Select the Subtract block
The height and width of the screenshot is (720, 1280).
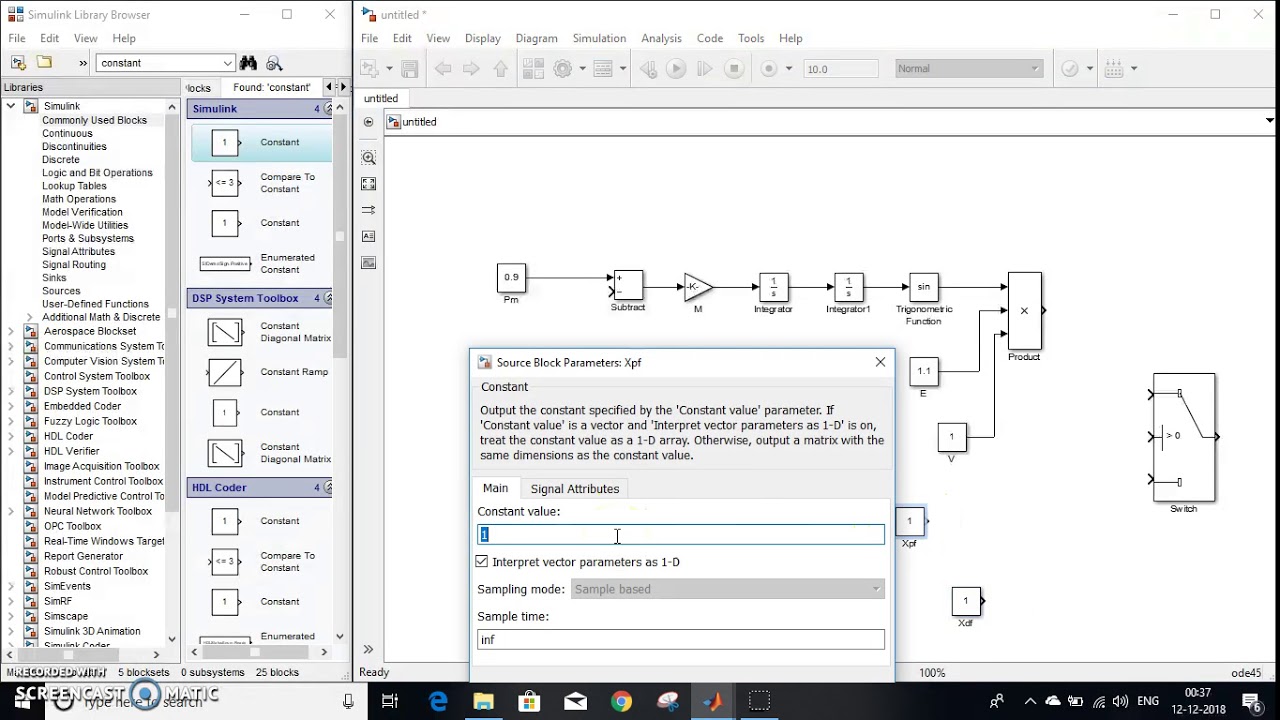[628, 285]
